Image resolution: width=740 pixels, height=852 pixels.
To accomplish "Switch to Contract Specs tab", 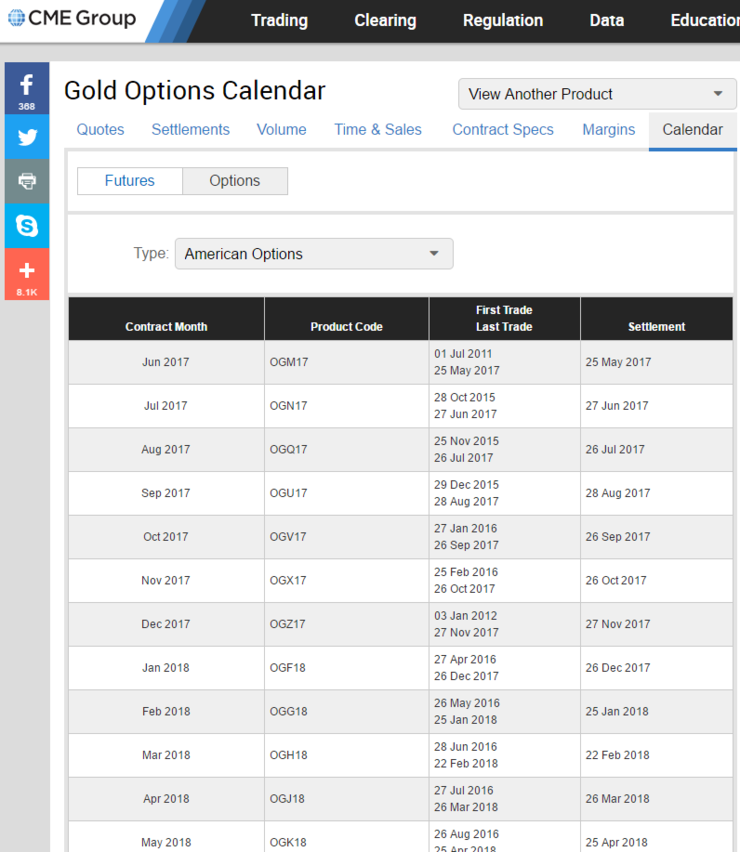I will [x=503, y=129].
